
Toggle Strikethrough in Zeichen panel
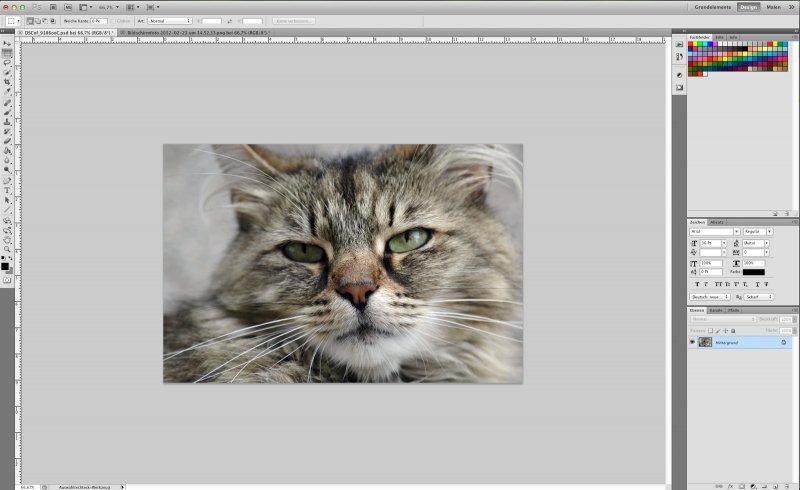pyautogui.click(x=766, y=284)
